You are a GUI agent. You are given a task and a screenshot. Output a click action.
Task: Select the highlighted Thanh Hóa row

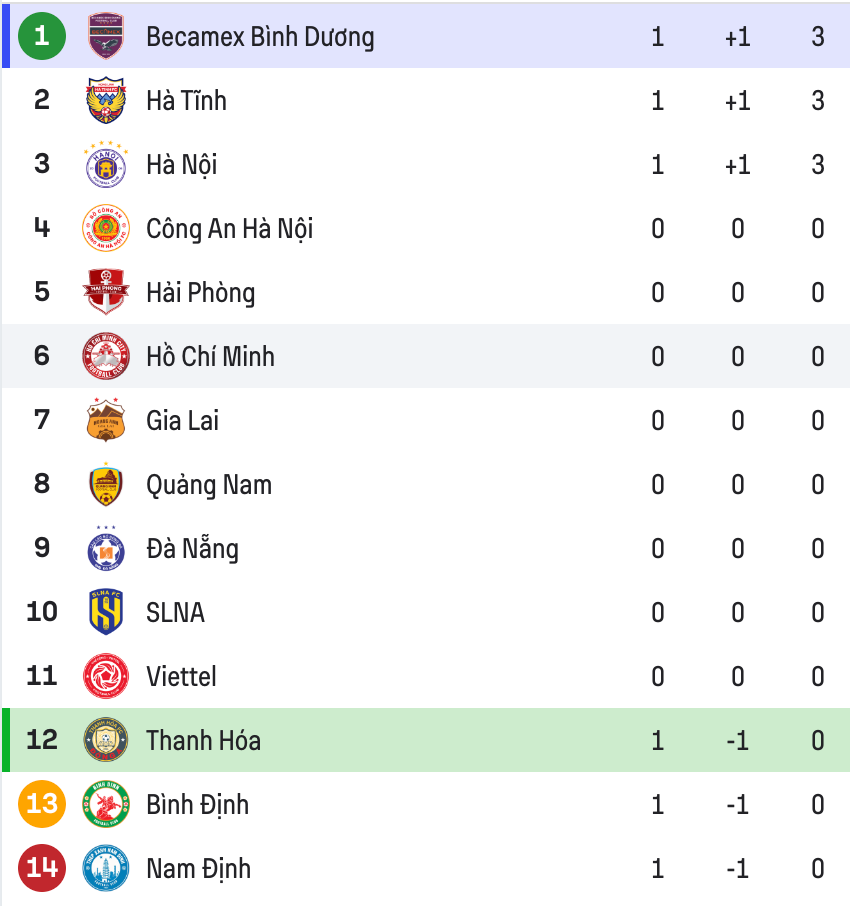(426, 740)
